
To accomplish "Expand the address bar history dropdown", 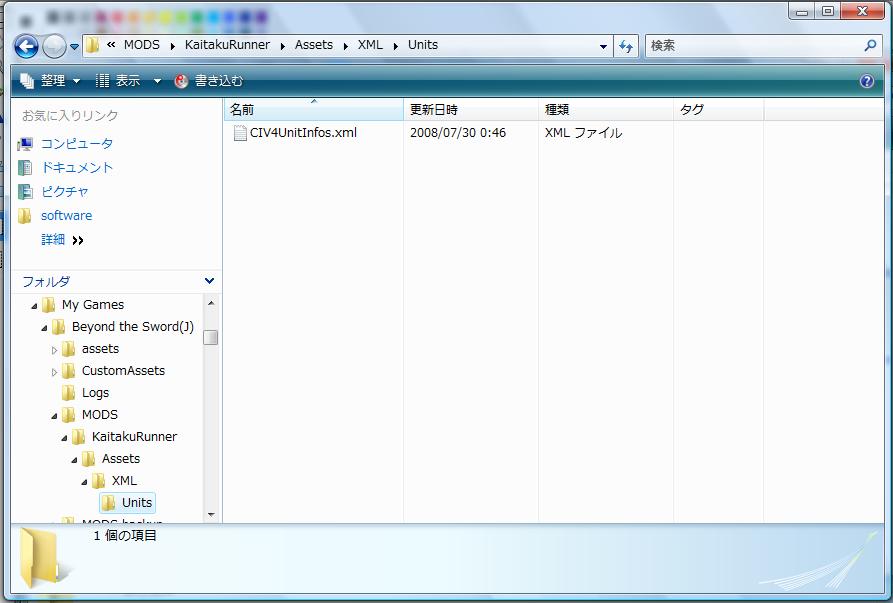I will 603,46.
